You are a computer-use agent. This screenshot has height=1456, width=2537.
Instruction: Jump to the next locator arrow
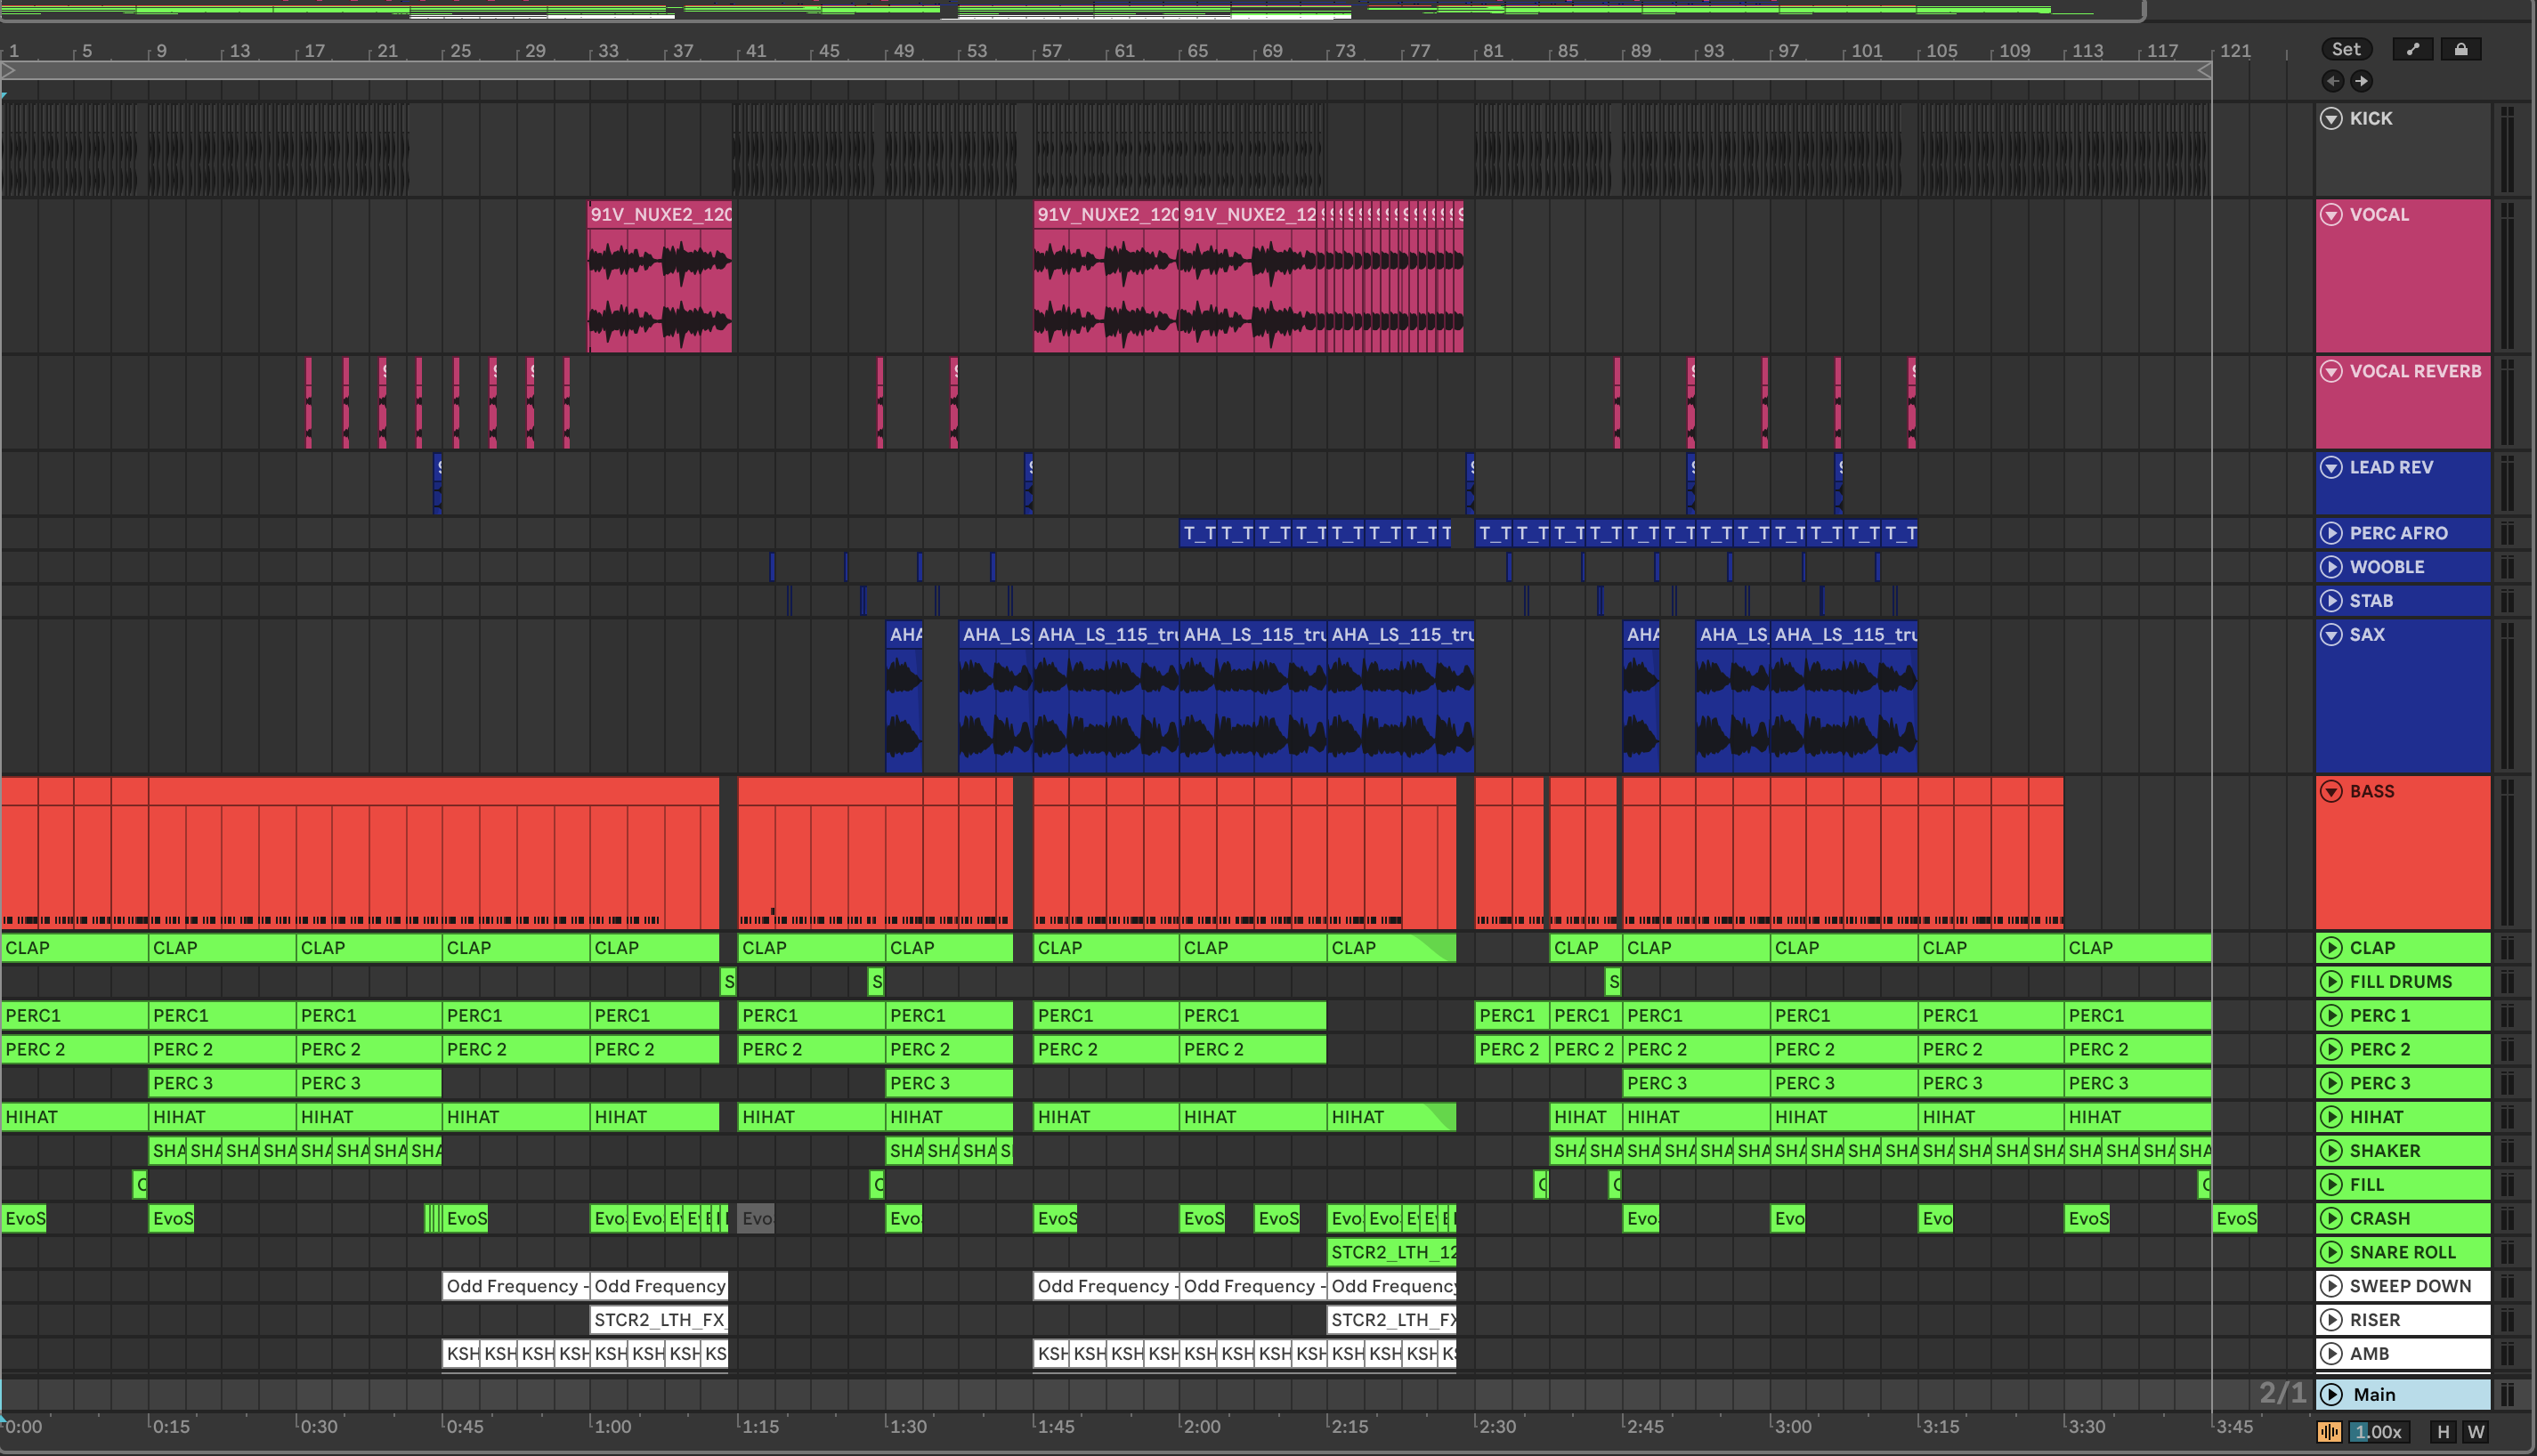(2361, 81)
